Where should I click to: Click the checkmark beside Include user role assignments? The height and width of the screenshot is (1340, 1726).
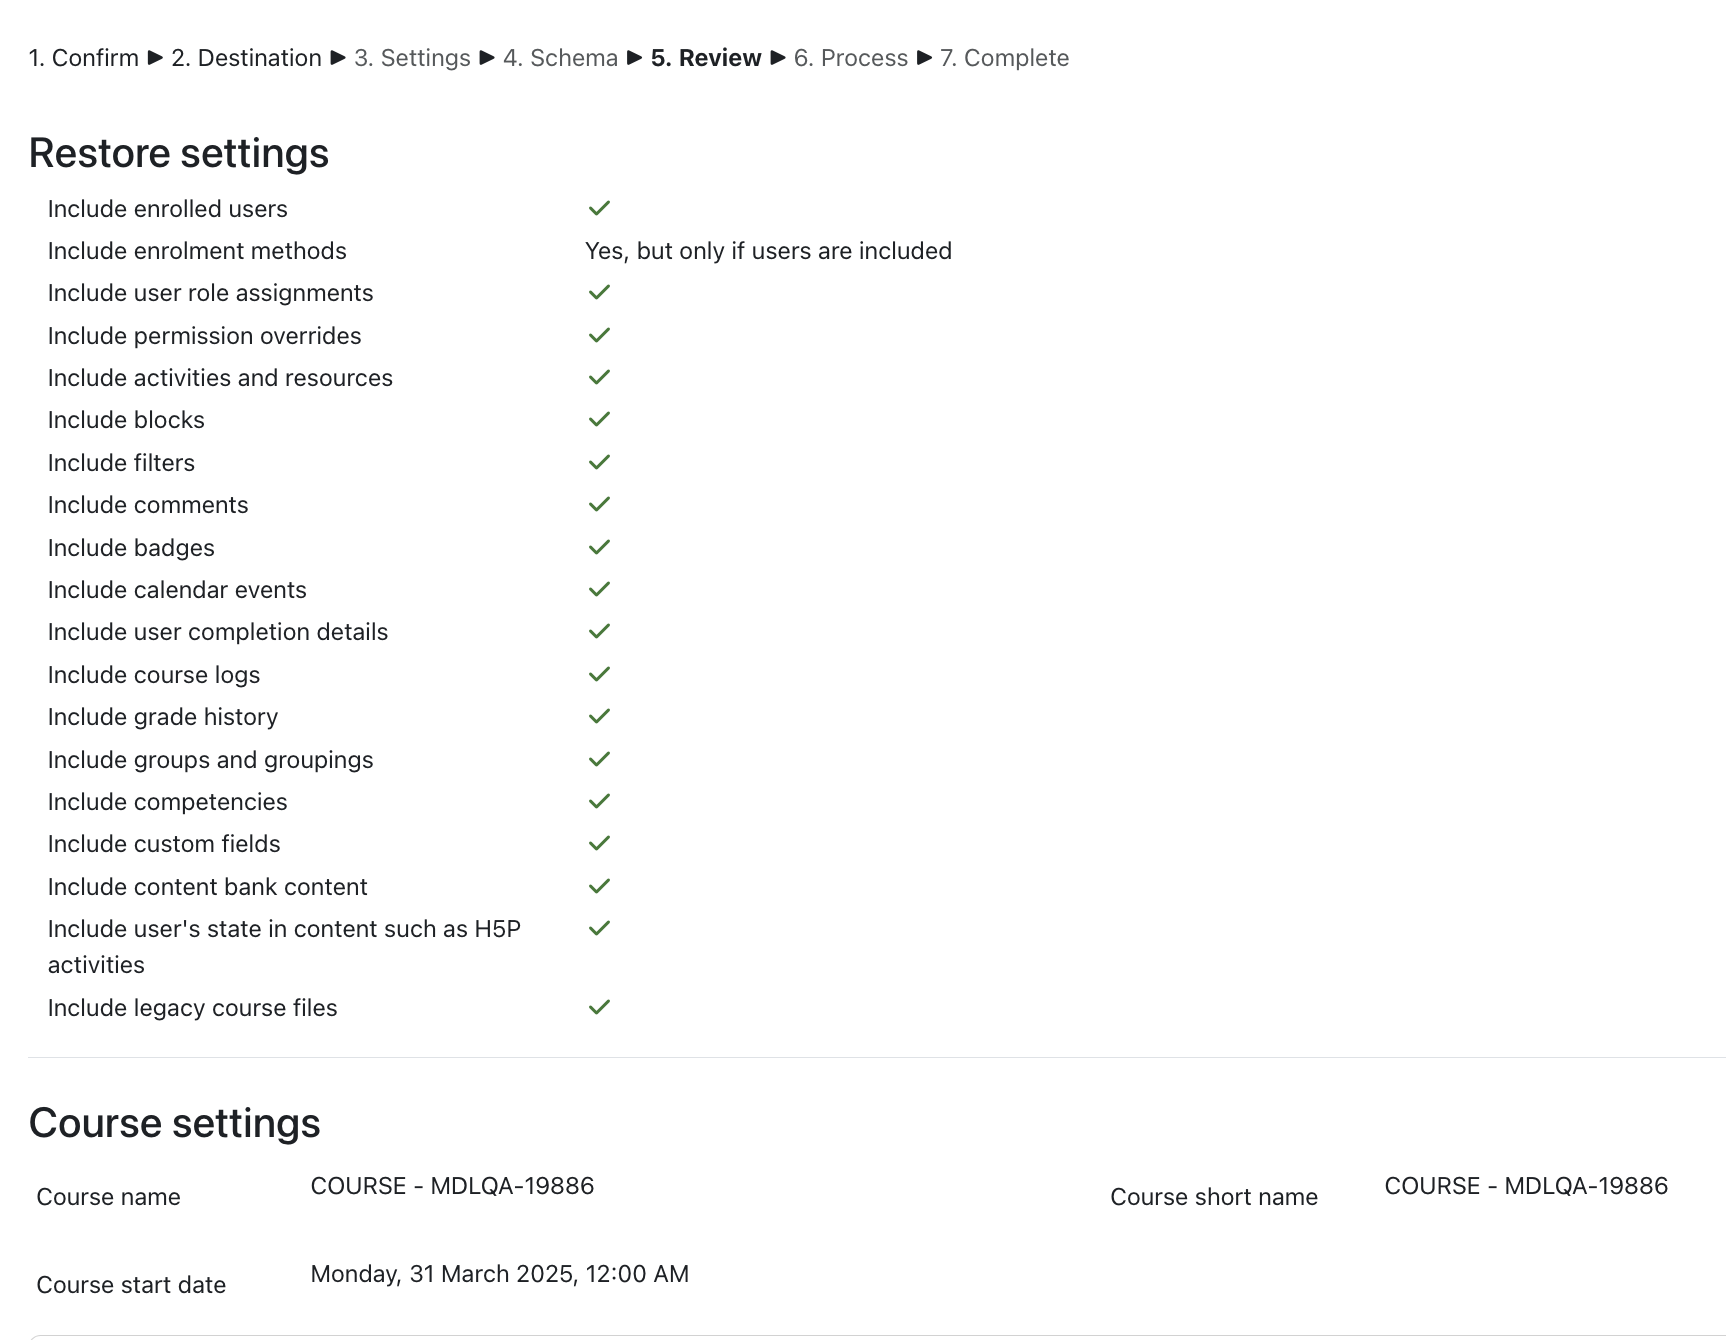(x=599, y=292)
